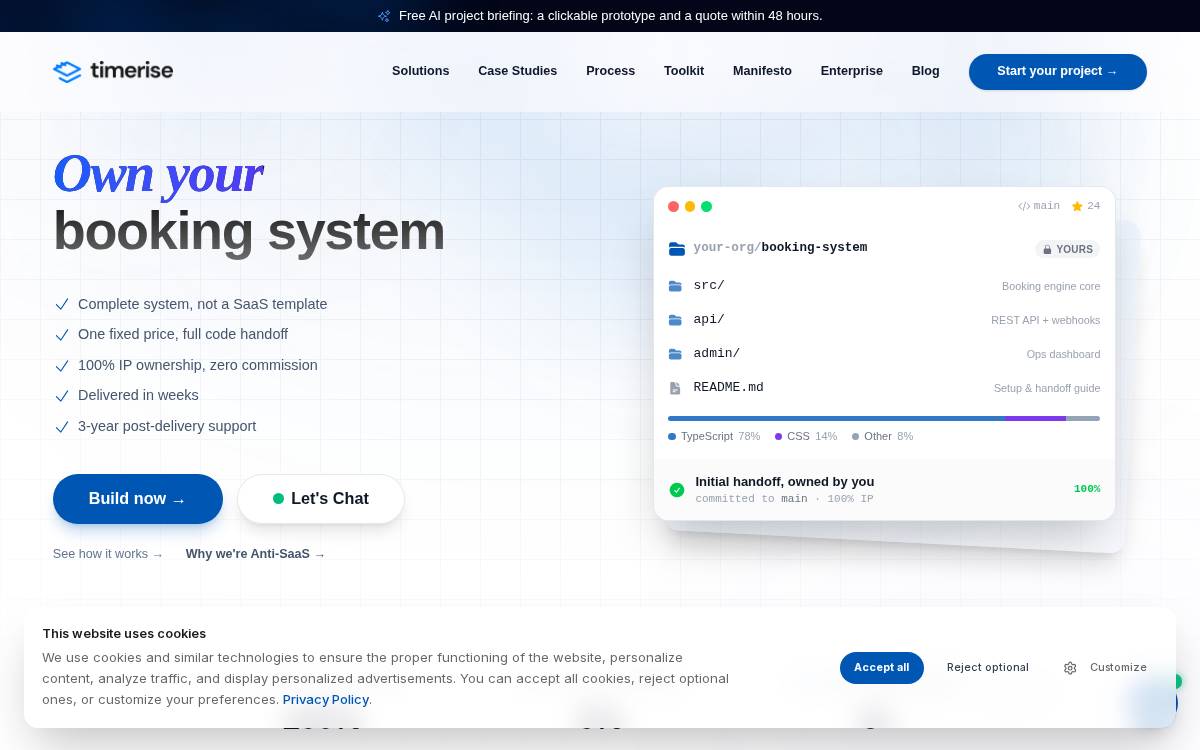Screen dimensions: 1200x750
Task: Open the Manifesto page
Action: (x=762, y=71)
